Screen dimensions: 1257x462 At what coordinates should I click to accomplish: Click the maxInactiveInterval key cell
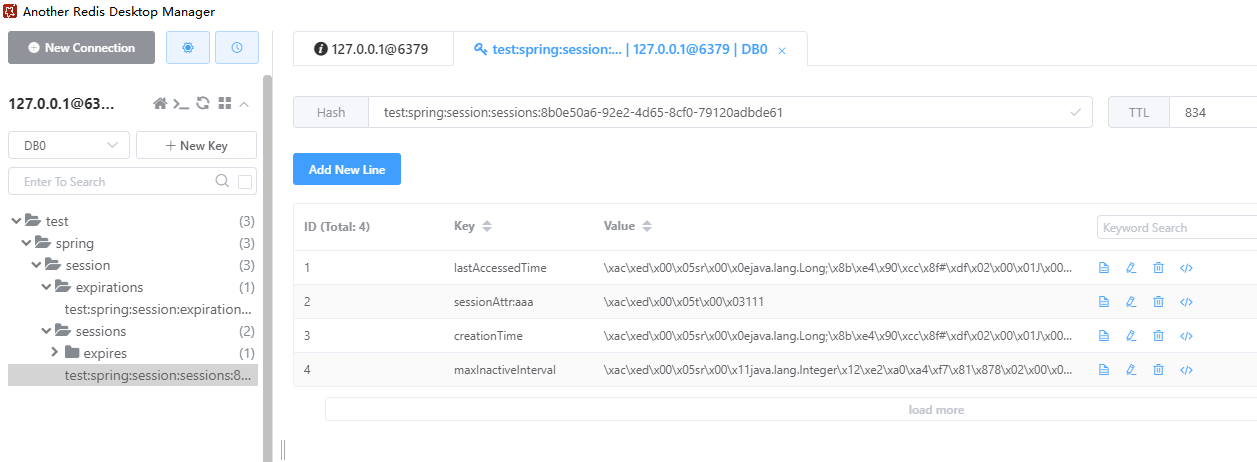[505, 370]
